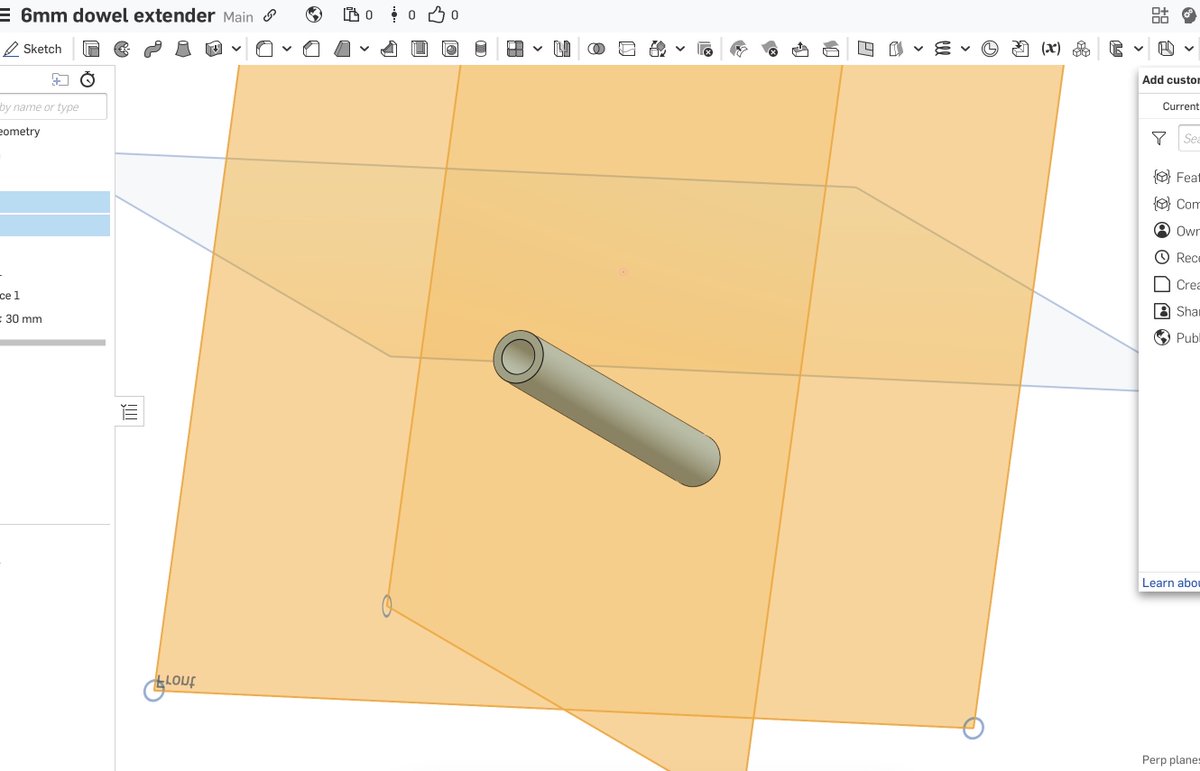Select the Fillet tool
The image size is (1200, 771).
[265, 48]
